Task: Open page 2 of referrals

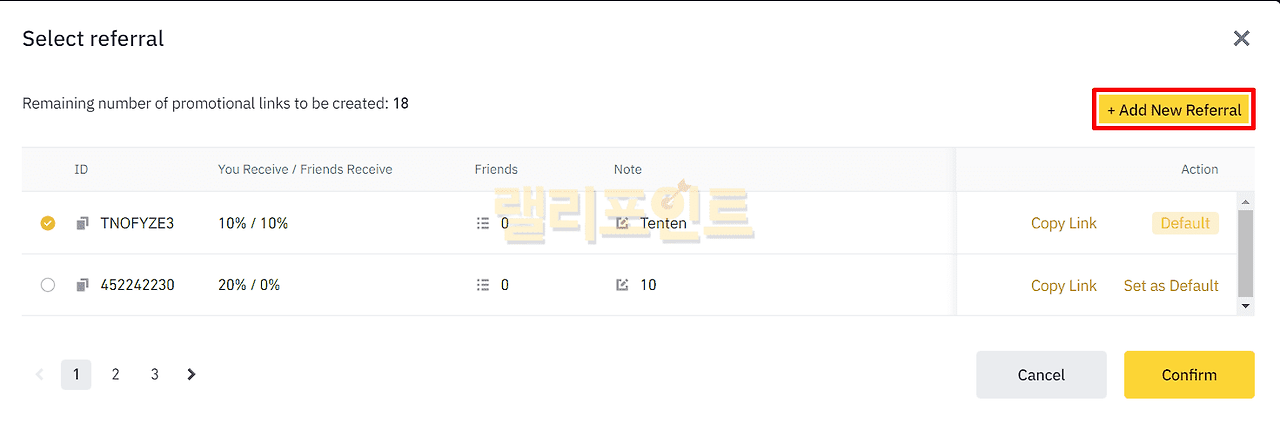Action: pyautogui.click(x=115, y=375)
